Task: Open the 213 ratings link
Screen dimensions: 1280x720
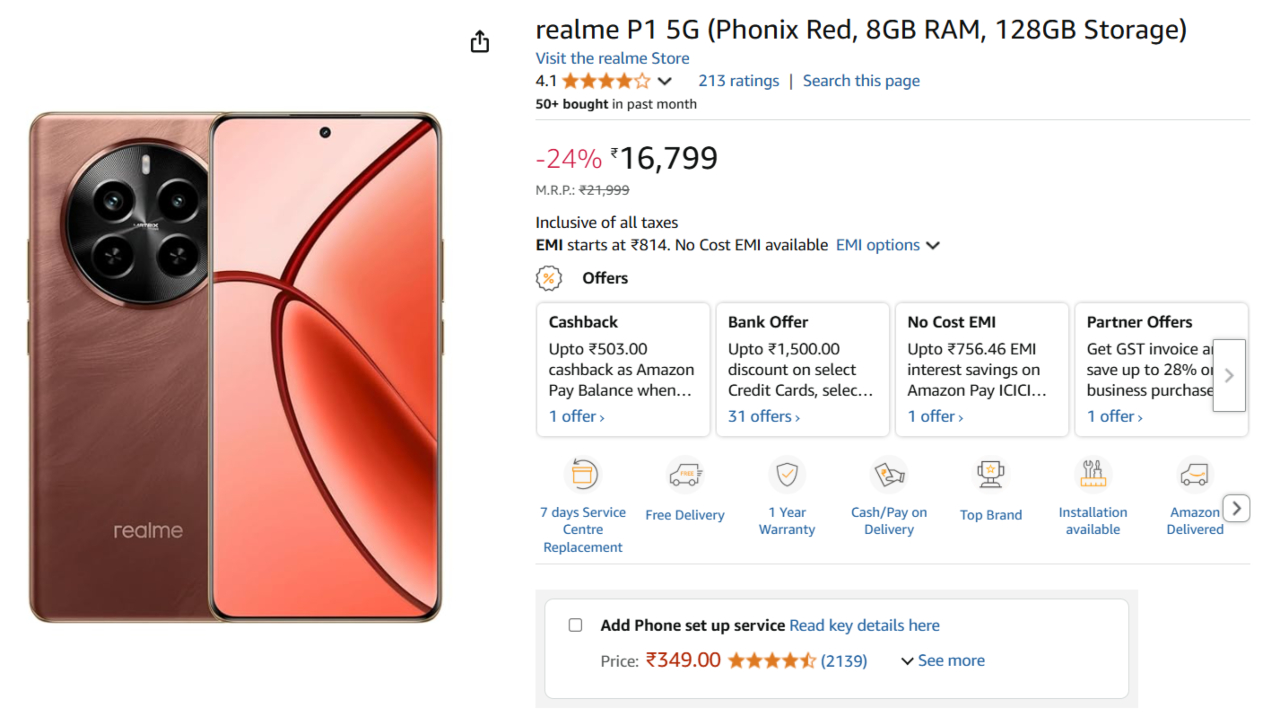Action: pos(738,81)
